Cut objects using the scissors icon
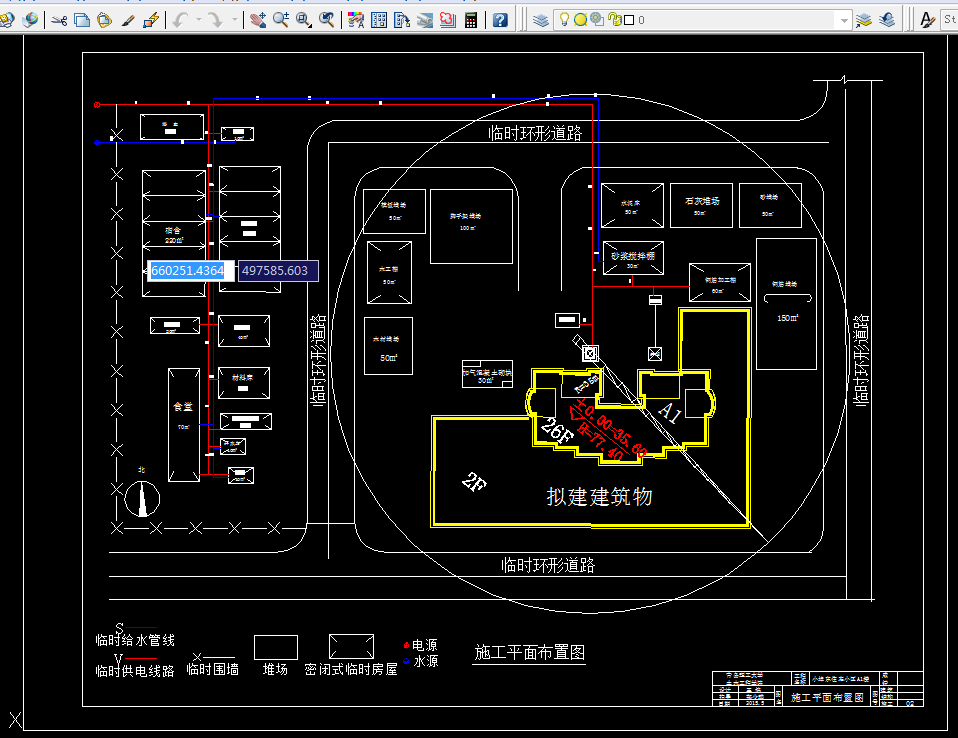 coord(58,18)
